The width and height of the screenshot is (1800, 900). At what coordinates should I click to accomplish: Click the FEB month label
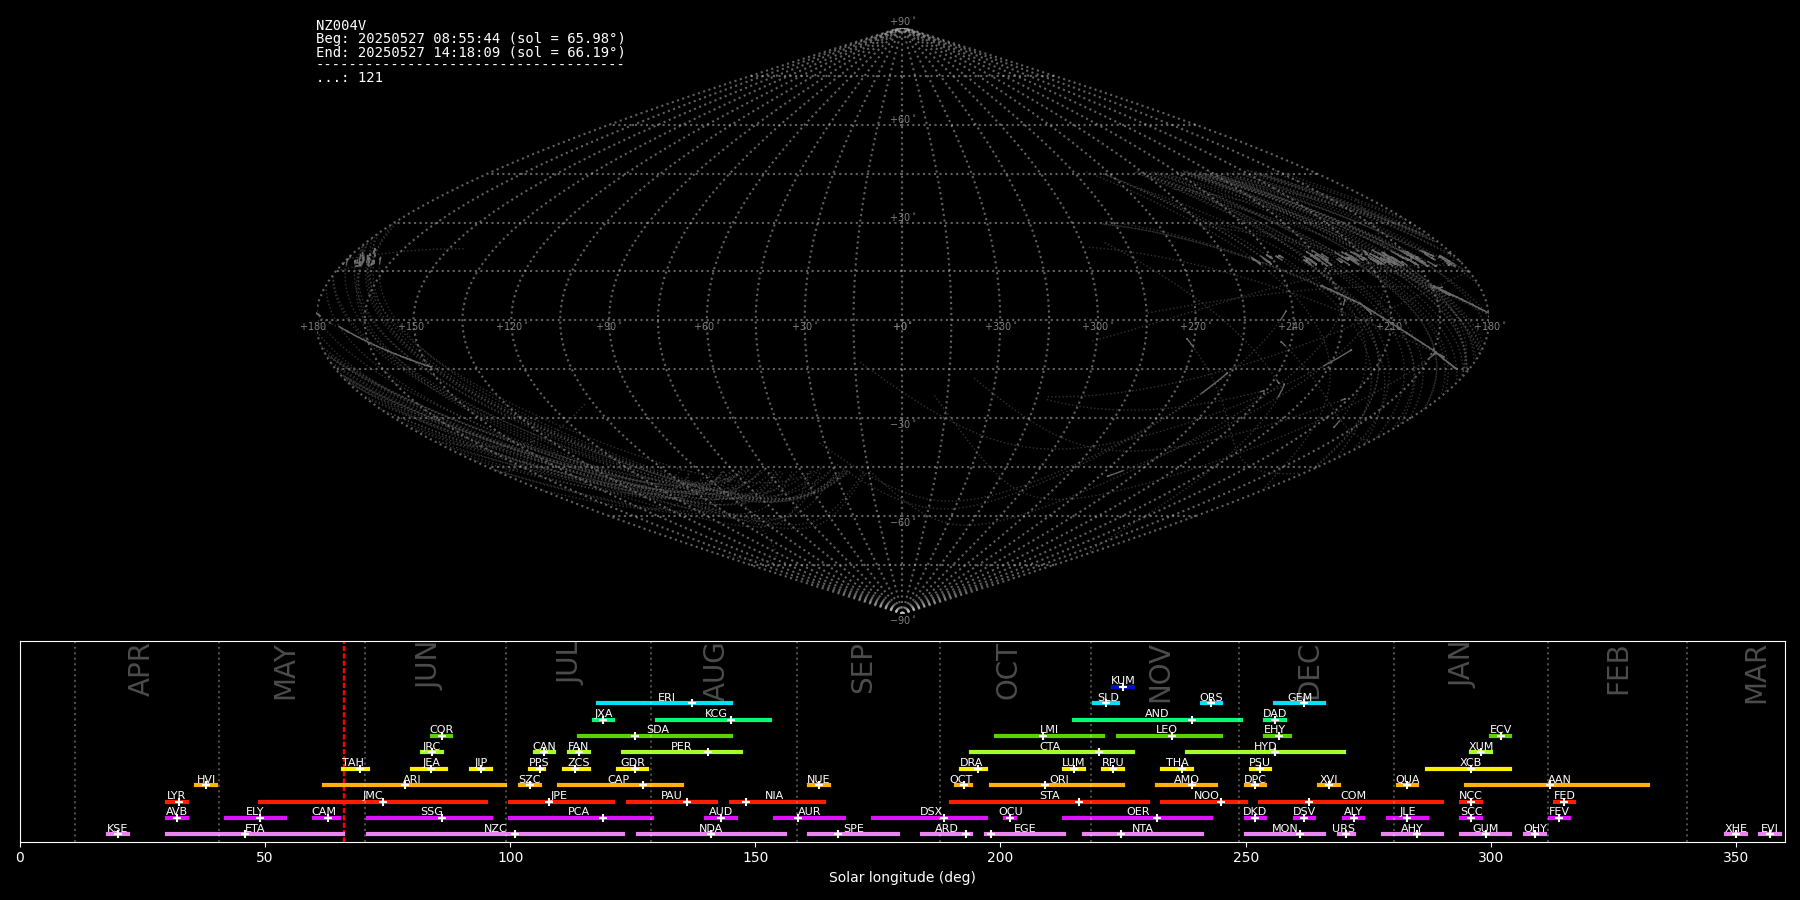pos(1618,671)
